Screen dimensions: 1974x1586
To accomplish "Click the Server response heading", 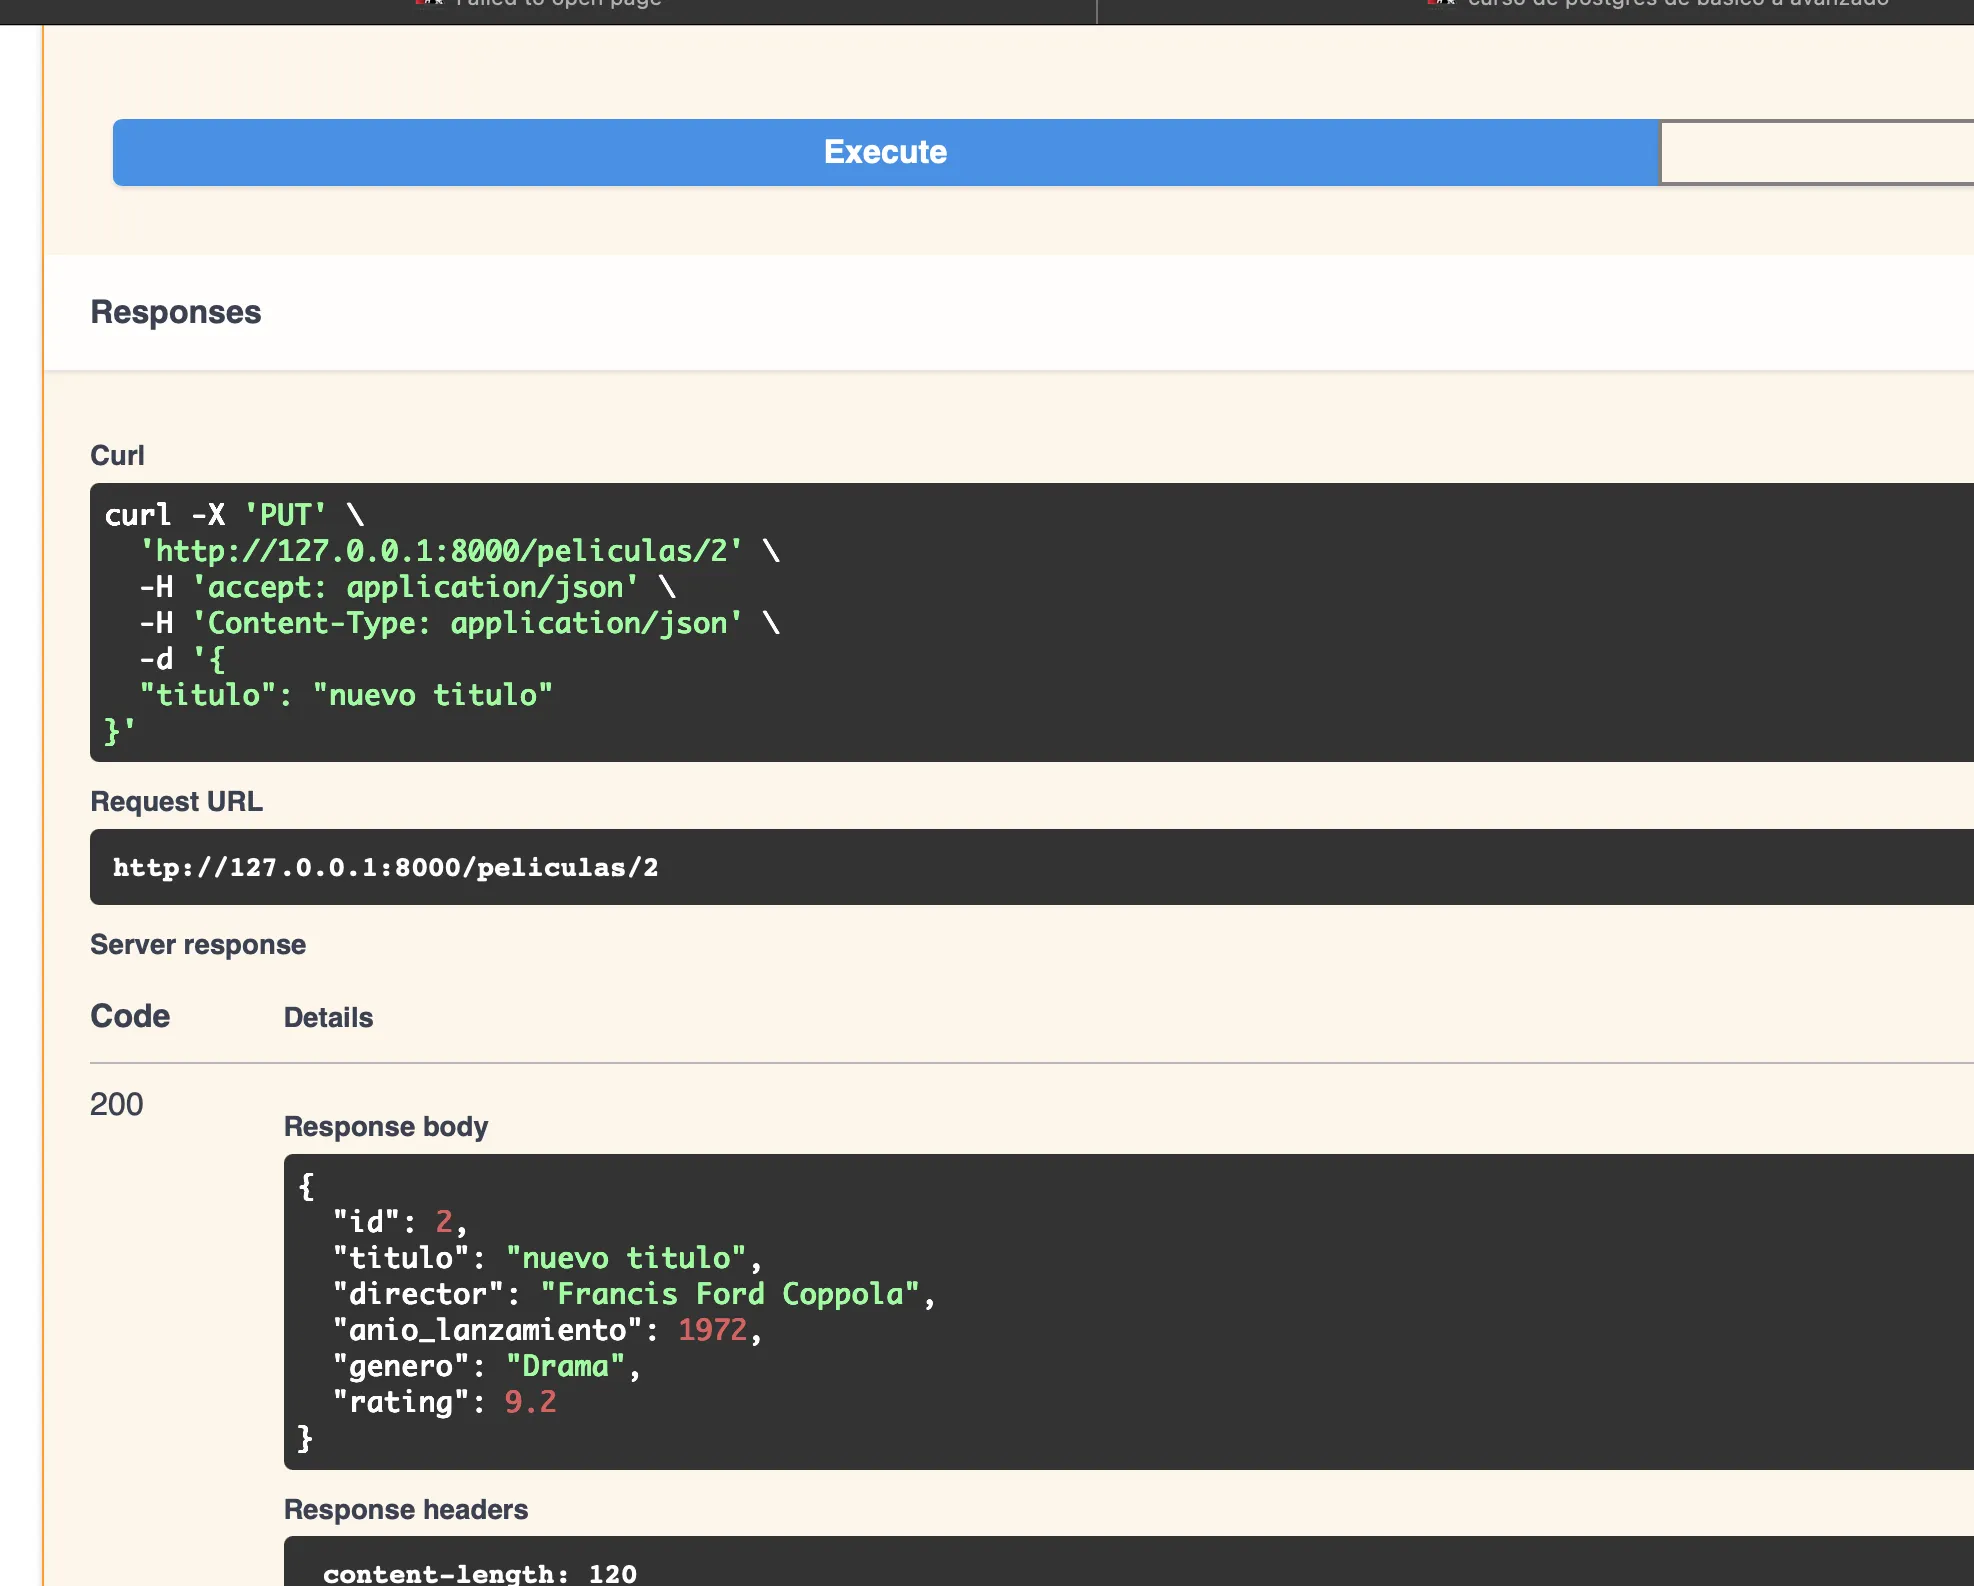I will pos(198,944).
